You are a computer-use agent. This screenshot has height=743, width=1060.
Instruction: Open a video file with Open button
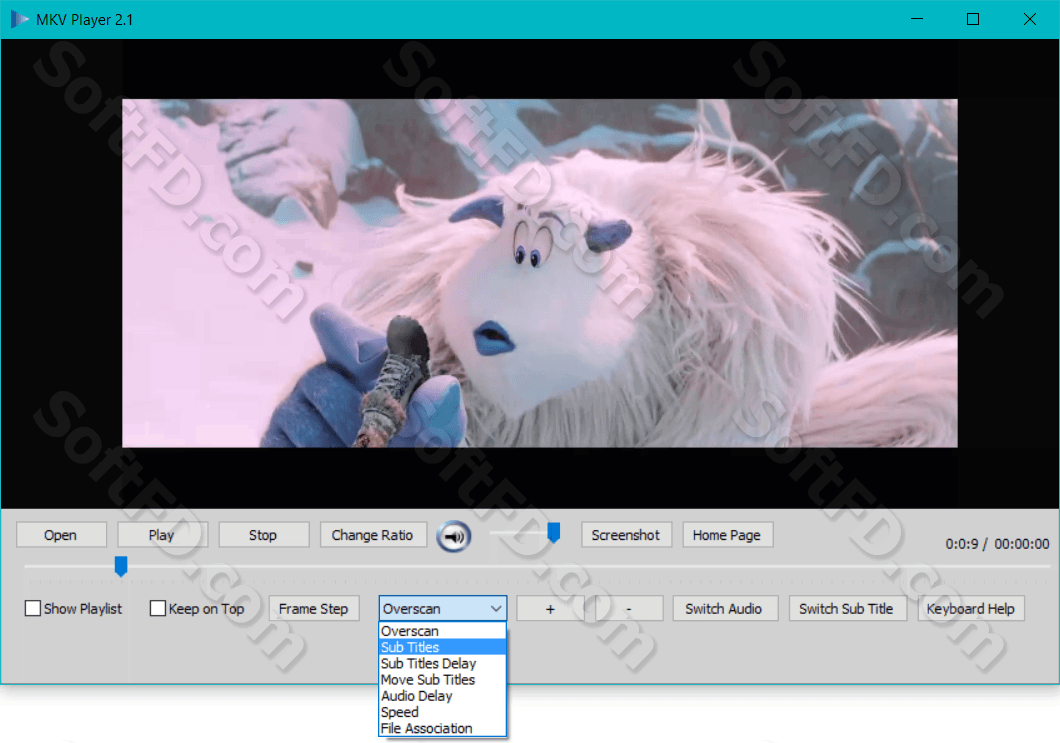click(61, 535)
